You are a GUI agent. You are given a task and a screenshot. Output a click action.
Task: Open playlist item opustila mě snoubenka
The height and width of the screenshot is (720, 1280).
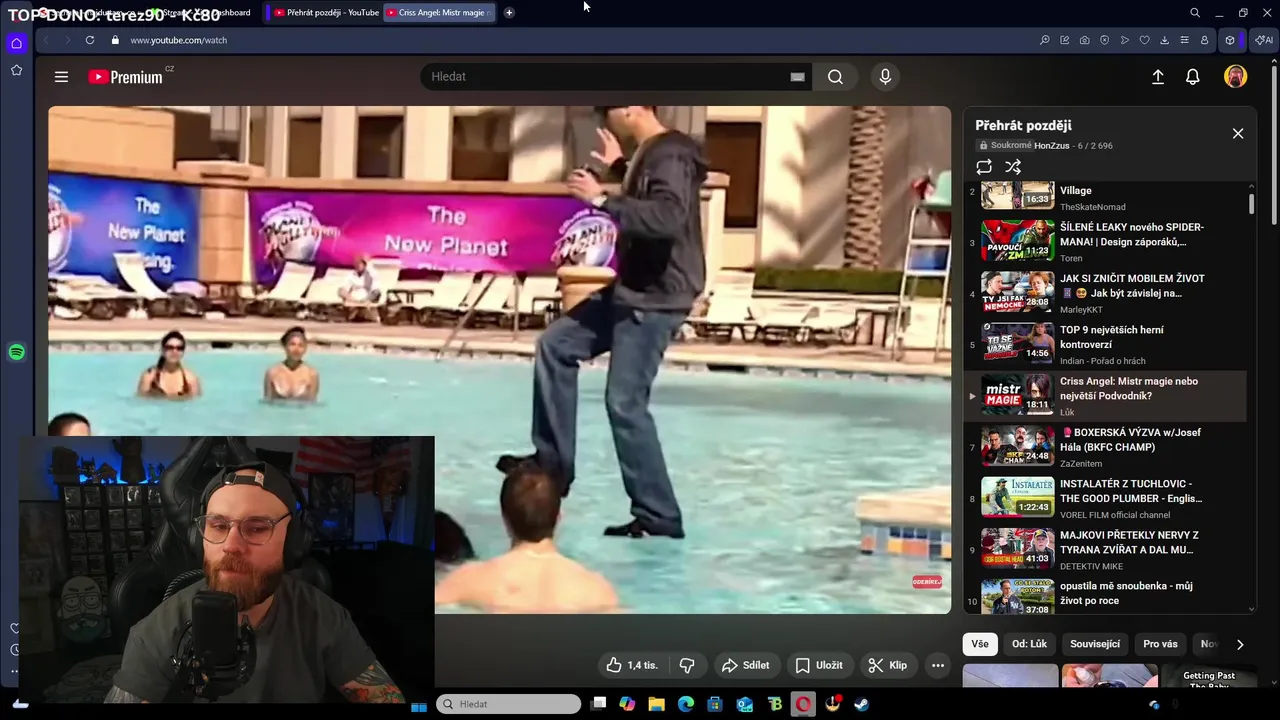(x=1105, y=596)
